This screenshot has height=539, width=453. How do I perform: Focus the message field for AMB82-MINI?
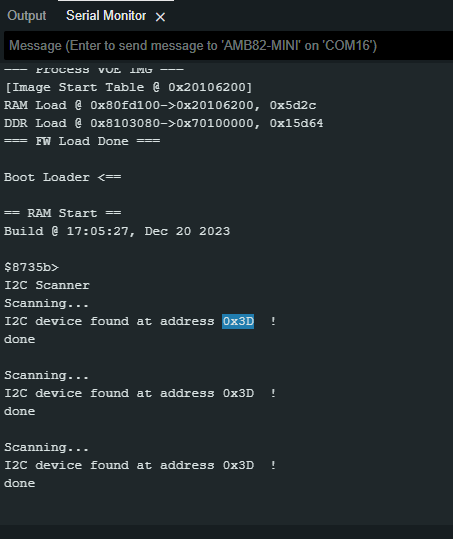coord(228,46)
